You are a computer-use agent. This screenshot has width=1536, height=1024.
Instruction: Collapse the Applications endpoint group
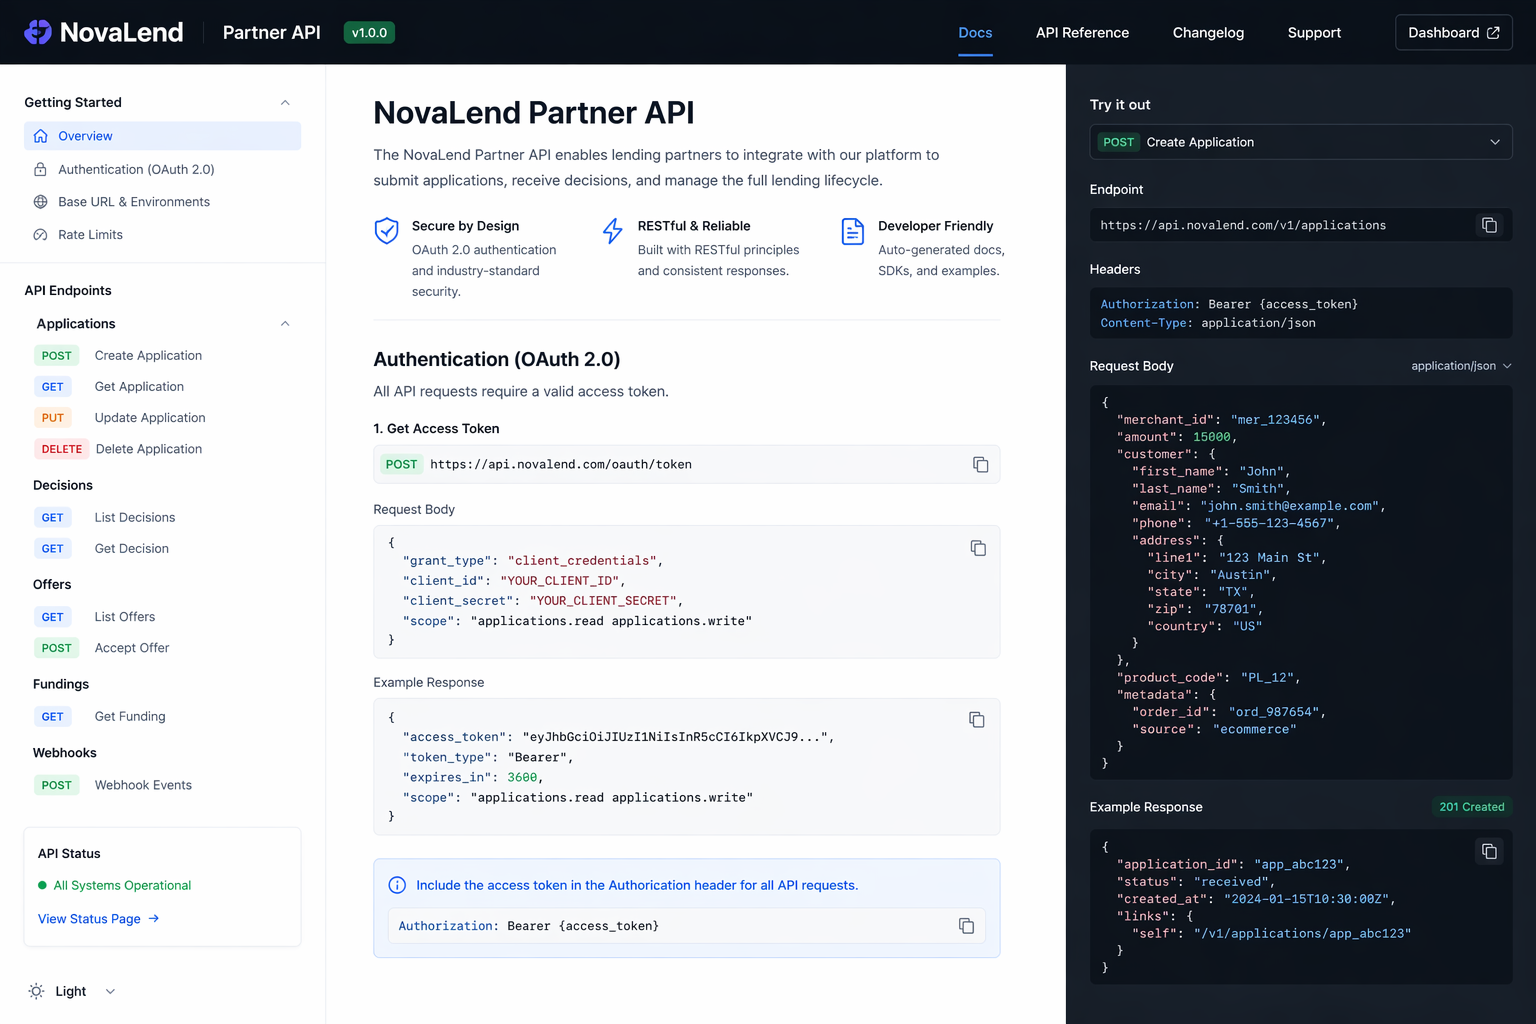click(285, 324)
